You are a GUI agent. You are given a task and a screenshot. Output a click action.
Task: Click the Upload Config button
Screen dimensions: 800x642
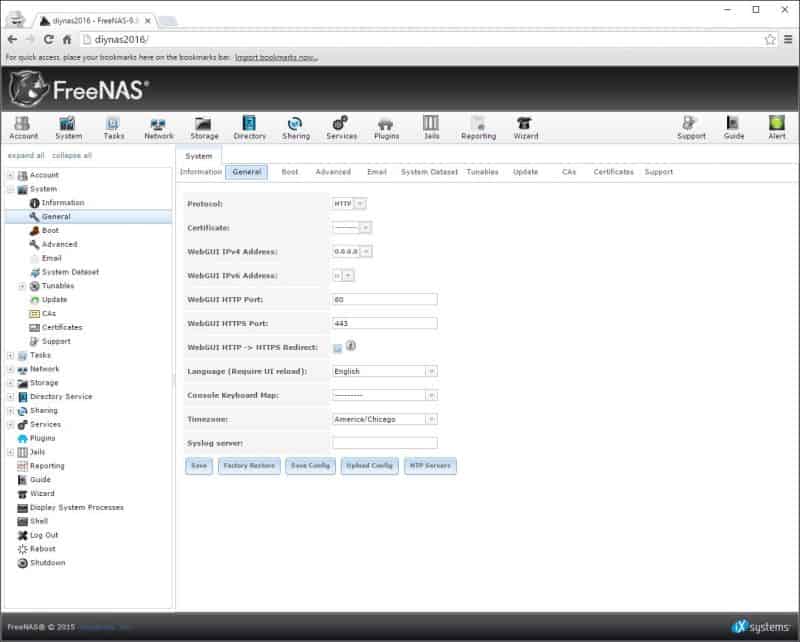click(x=369, y=465)
